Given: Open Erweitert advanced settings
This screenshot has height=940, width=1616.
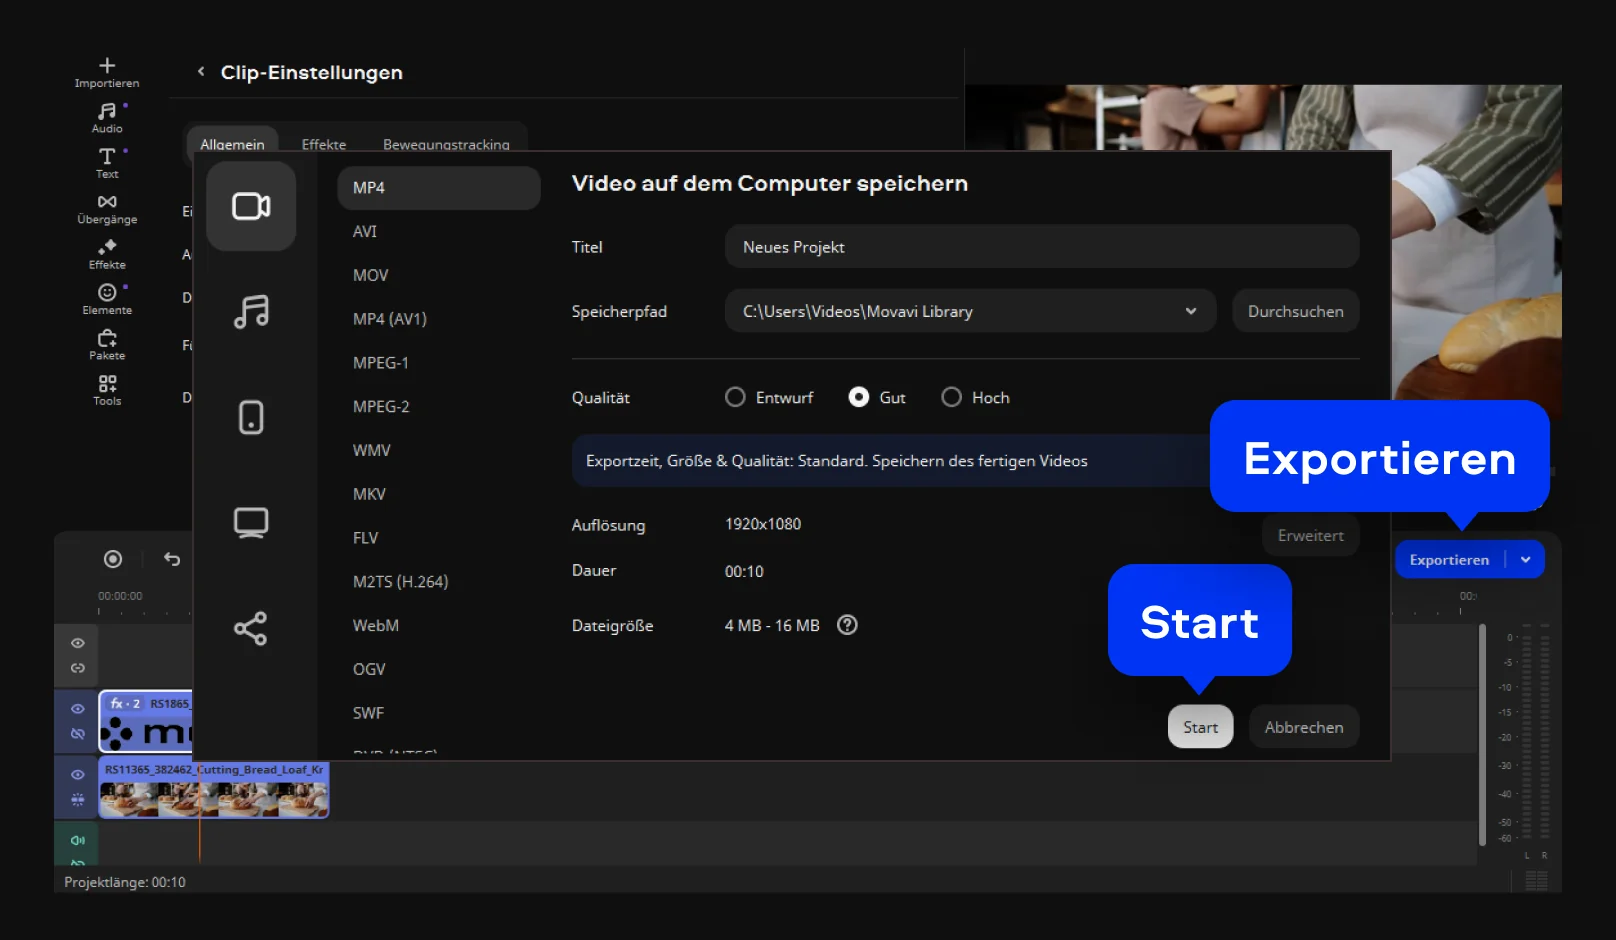Looking at the screenshot, I should (x=1311, y=535).
